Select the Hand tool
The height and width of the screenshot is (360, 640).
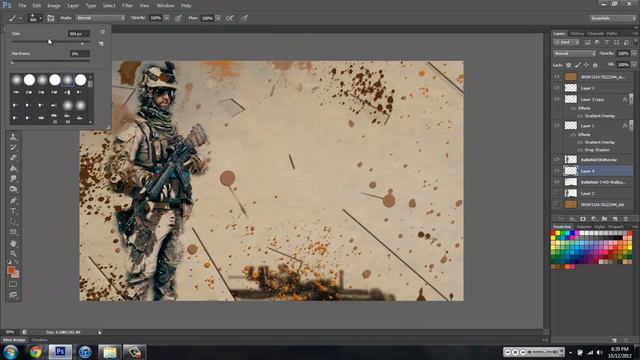point(13,244)
